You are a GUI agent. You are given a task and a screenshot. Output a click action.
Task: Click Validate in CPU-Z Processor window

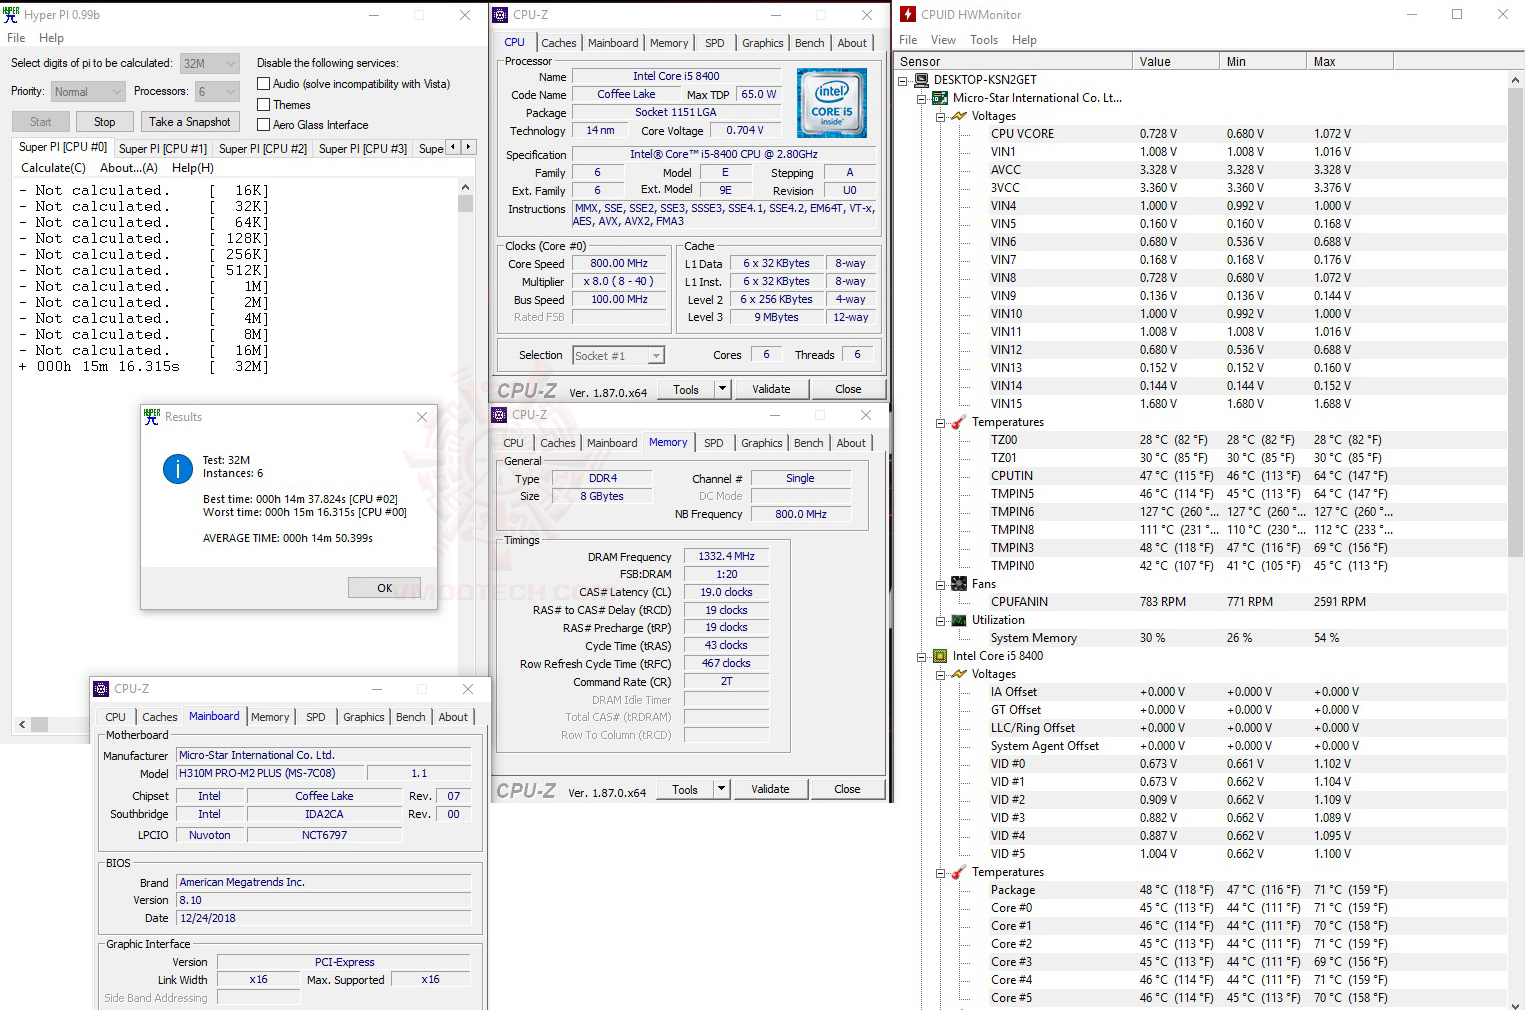tap(771, 389)
